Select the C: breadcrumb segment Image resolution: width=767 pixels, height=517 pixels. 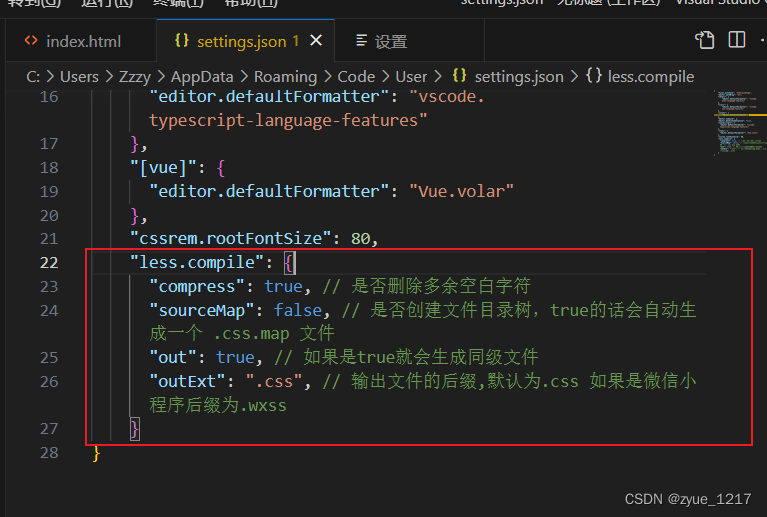(x=33, y=77)
